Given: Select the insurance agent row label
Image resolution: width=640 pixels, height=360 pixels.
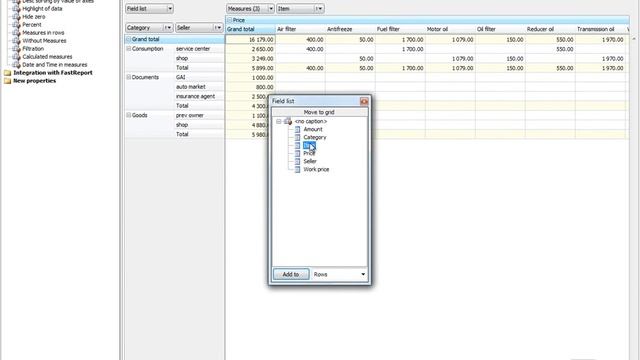Looking at the screenshot, I should point(199,96).
